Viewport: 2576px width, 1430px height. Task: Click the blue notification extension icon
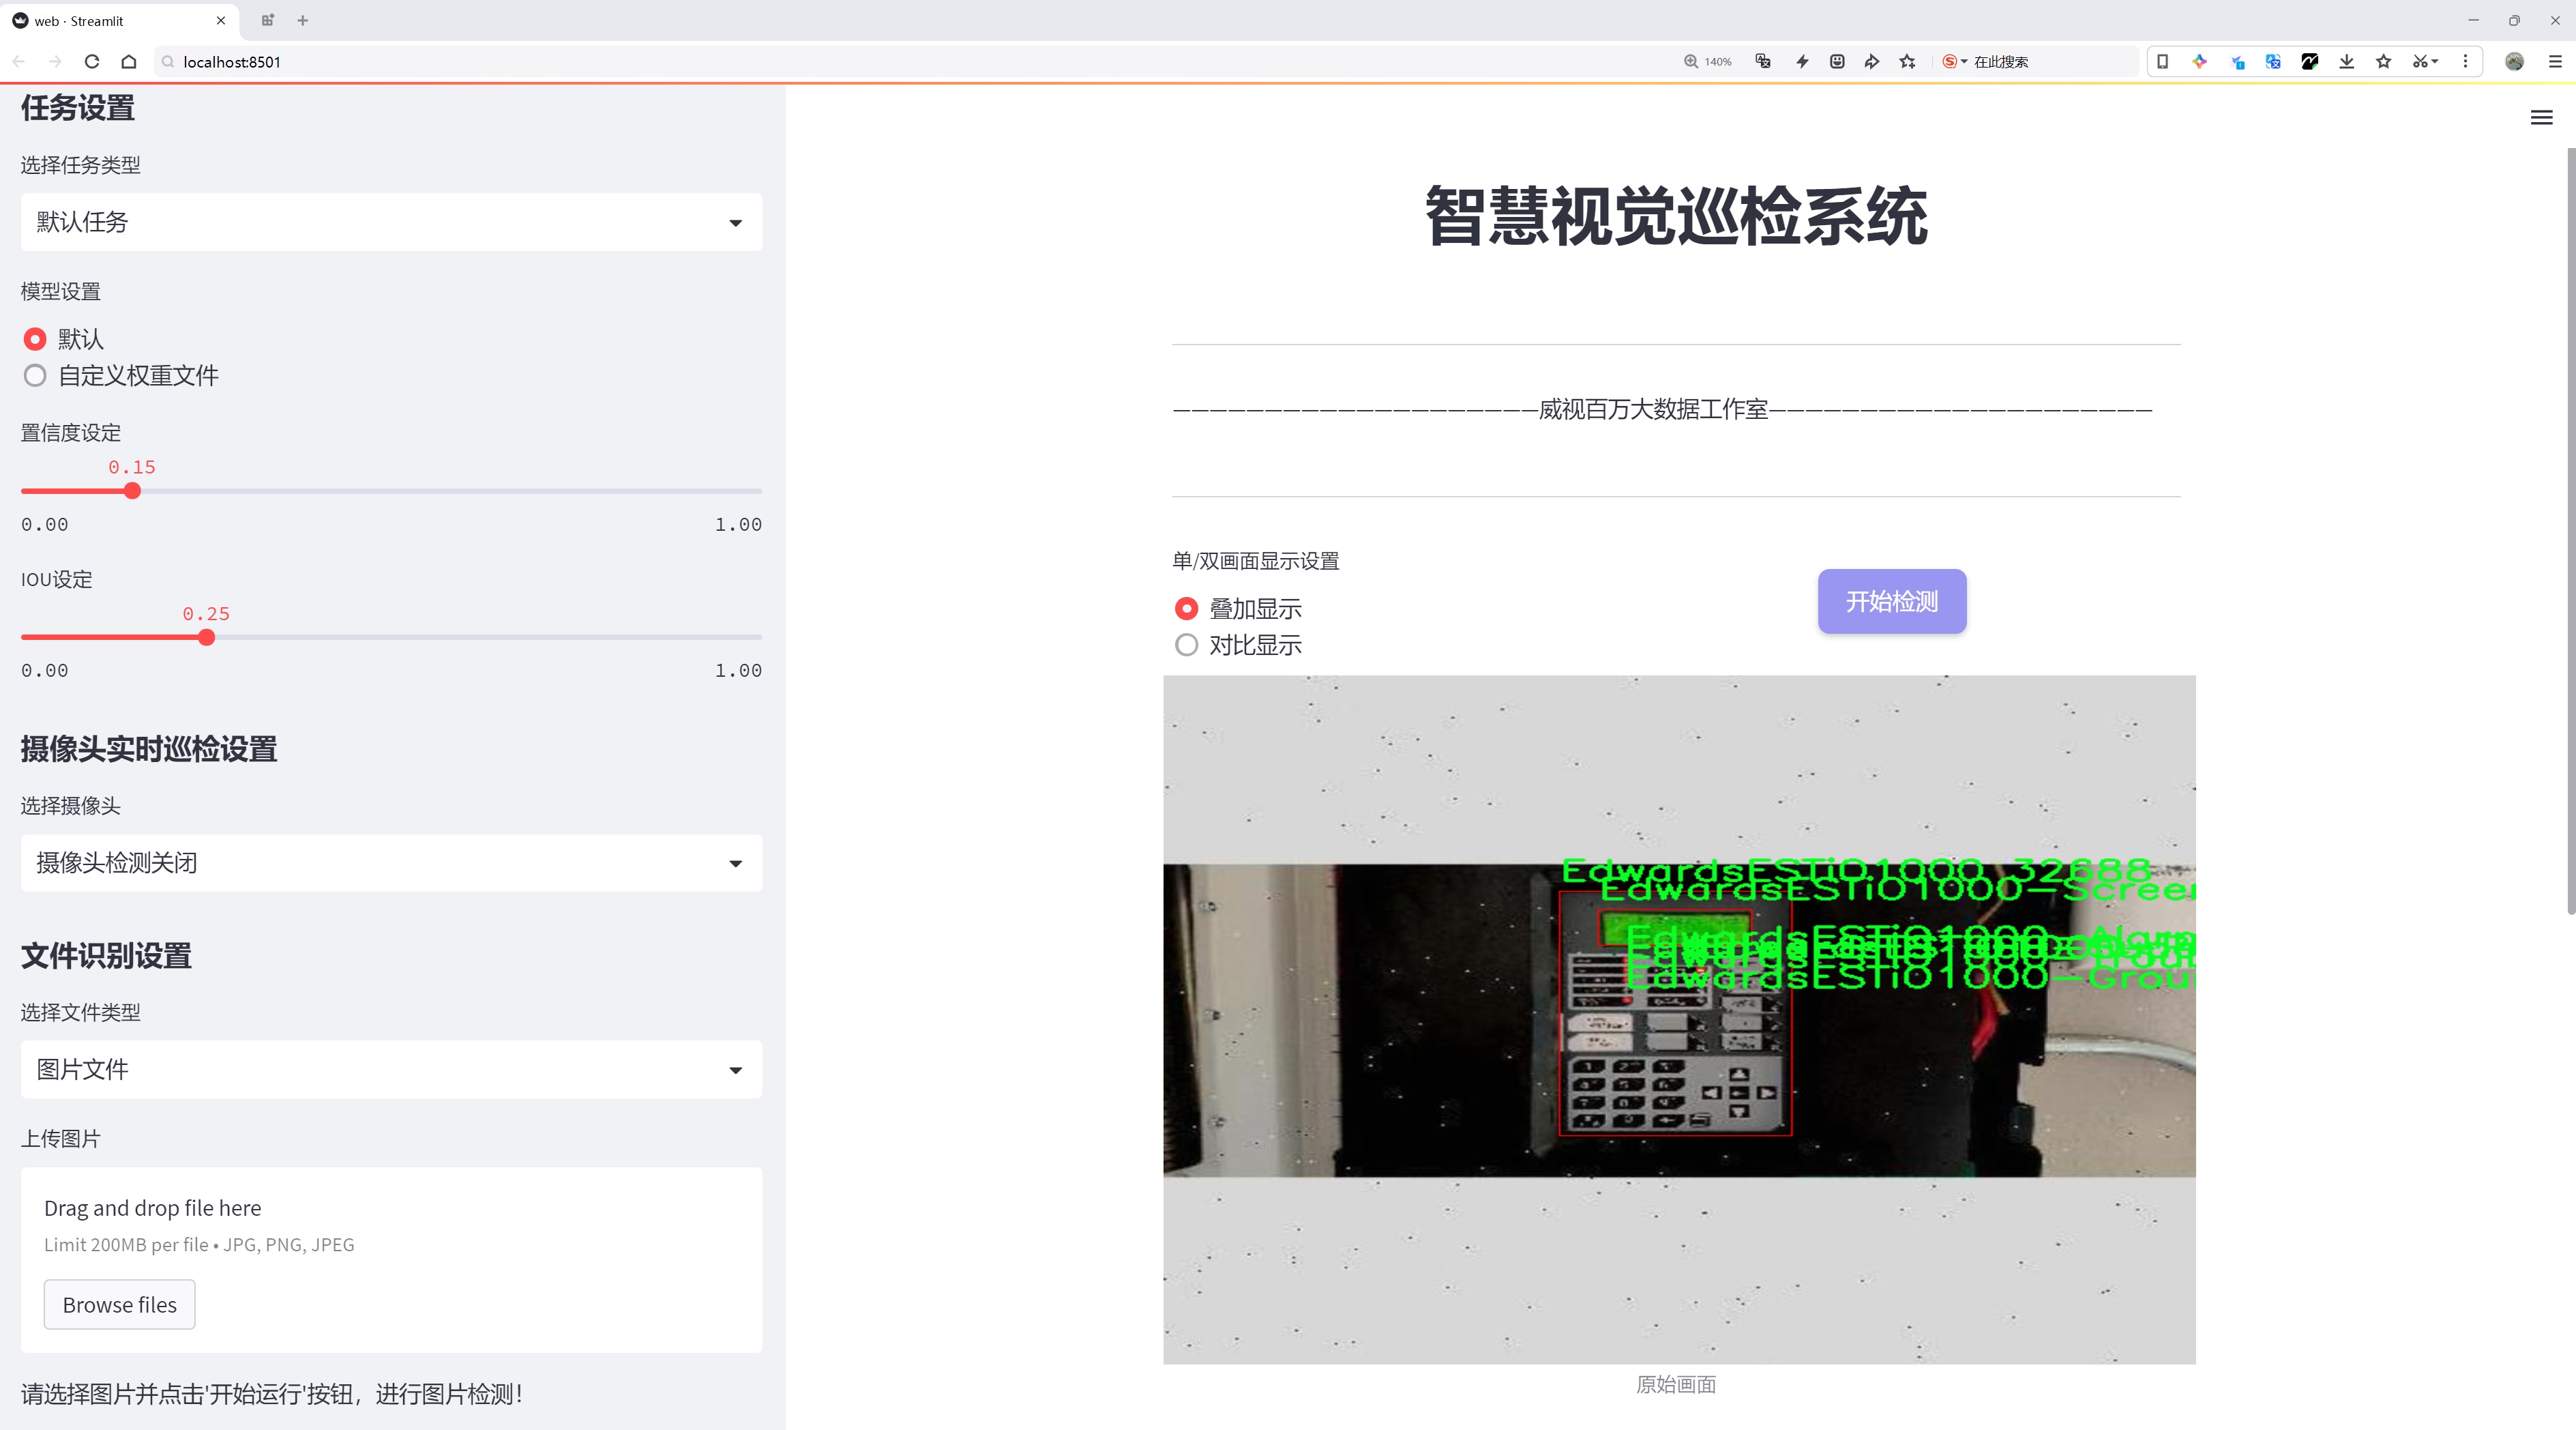pos(2237,61)
